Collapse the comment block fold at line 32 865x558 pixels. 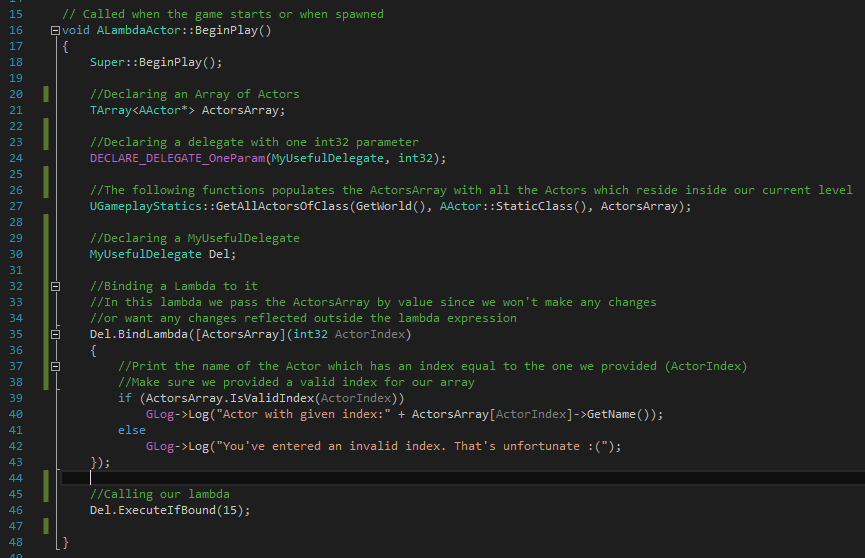point(55,286)
